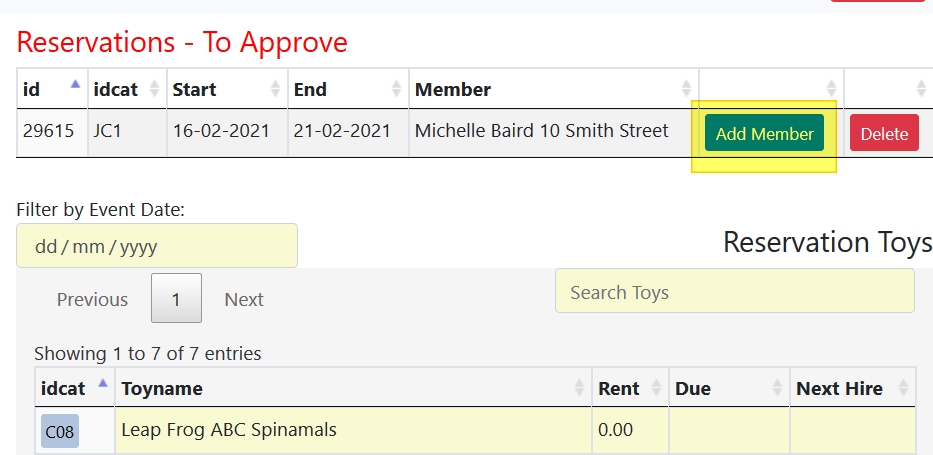The height and width of the screenshot is (455, 933).
Task: Click the green Add Member button
Action: pyautogui.click(x=764, y=133)
